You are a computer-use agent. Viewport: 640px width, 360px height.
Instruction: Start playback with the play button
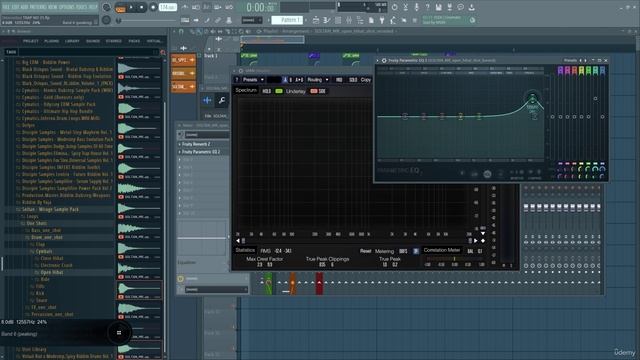click(131, 7)
